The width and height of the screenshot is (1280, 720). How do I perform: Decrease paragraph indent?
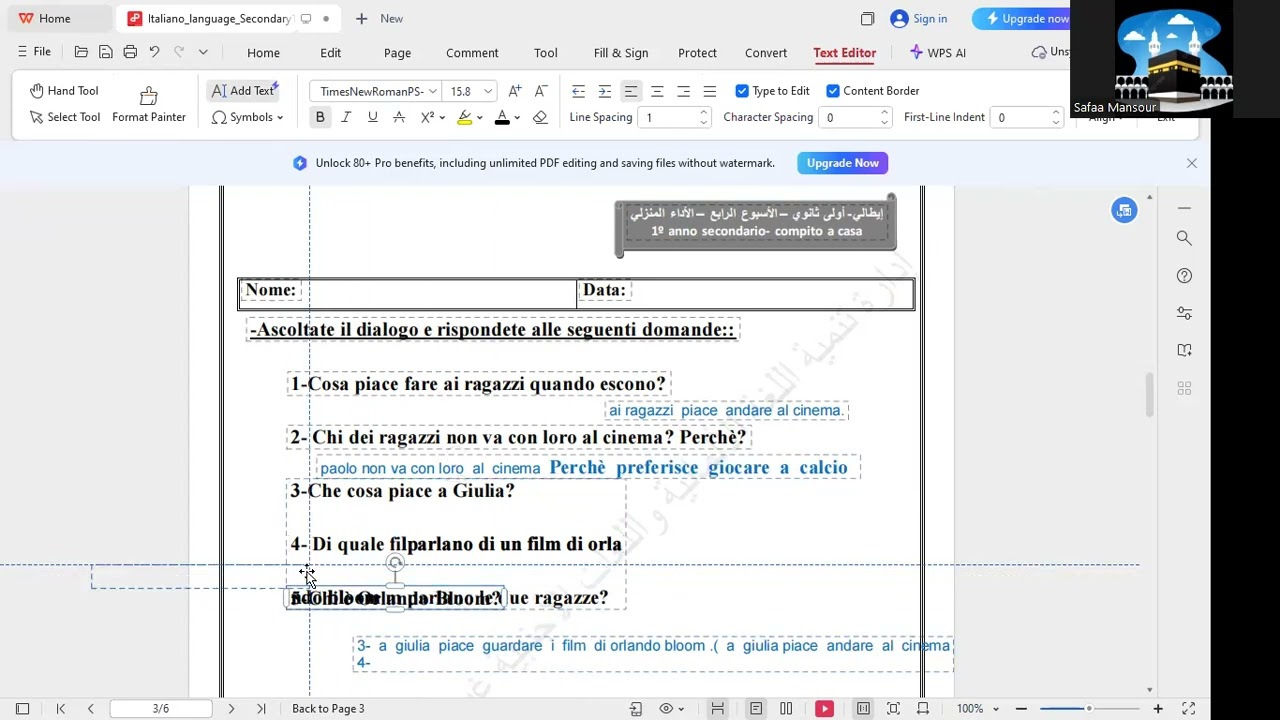pos(578,91)
